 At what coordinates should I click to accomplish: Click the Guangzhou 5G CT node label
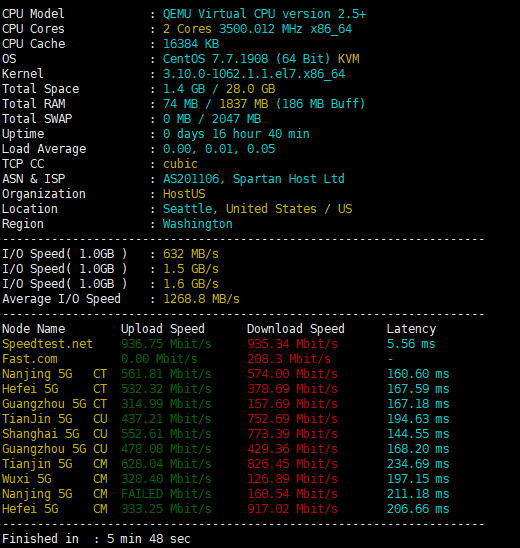click(55, 404)
